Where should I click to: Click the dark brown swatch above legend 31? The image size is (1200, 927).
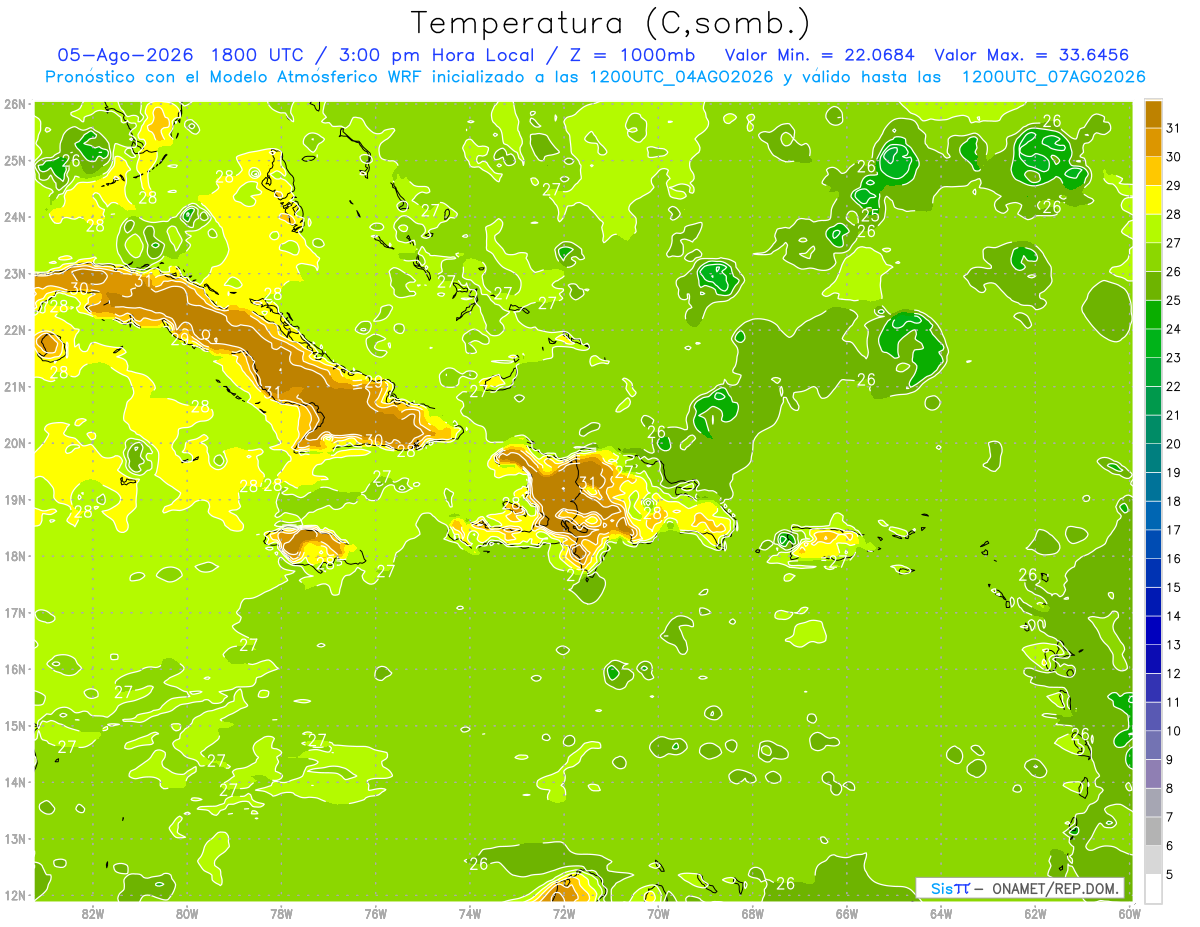click(x=1153, y=113)
